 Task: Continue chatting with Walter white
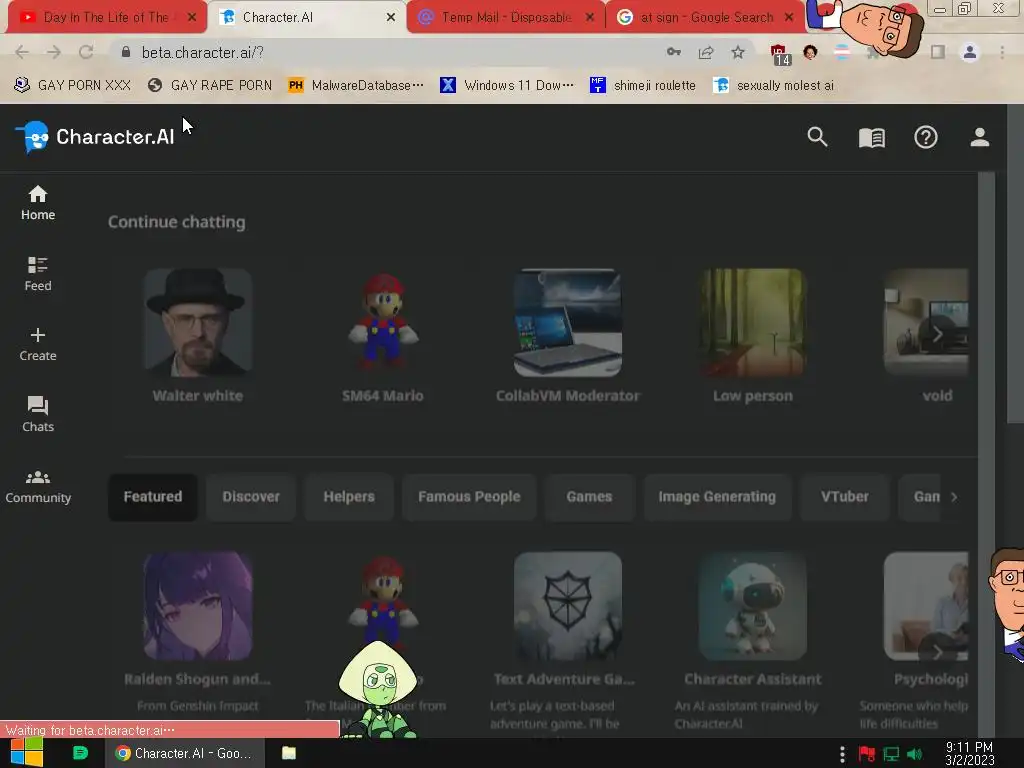coord(198,337)
